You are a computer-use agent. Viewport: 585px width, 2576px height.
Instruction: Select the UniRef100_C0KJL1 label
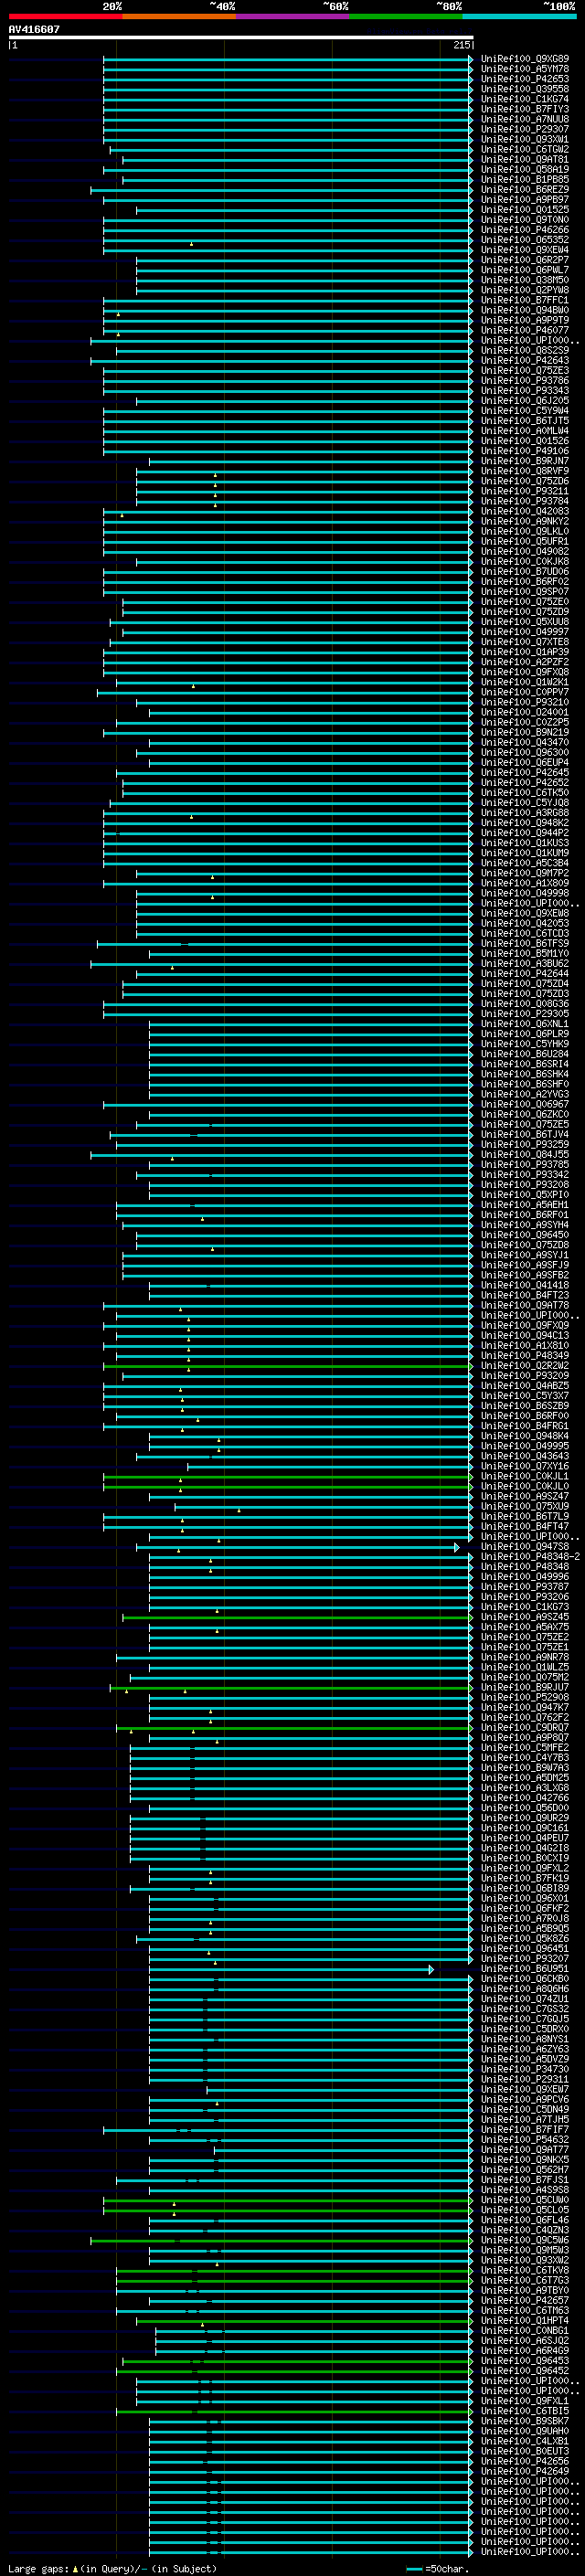tap(525, 1476)
